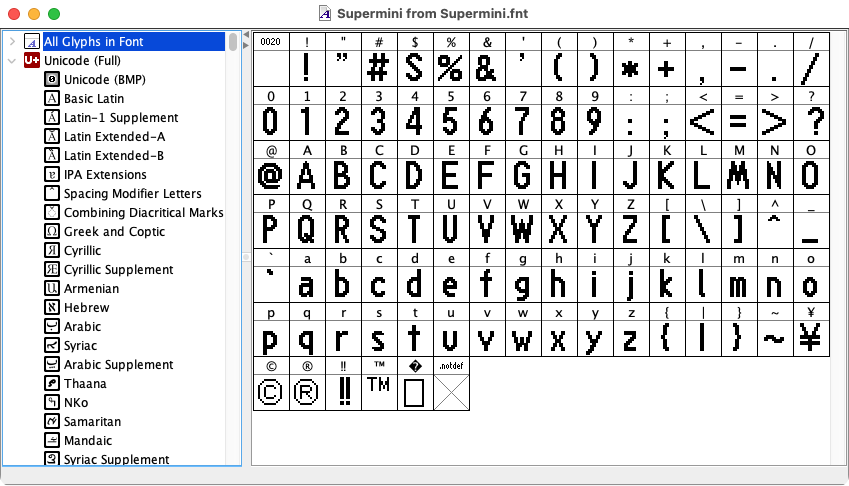The image size is (849, 486).
Task: Click the sidebar vertical scrollbar thumb
Action: pyautogui.click(x=233, y=42)
